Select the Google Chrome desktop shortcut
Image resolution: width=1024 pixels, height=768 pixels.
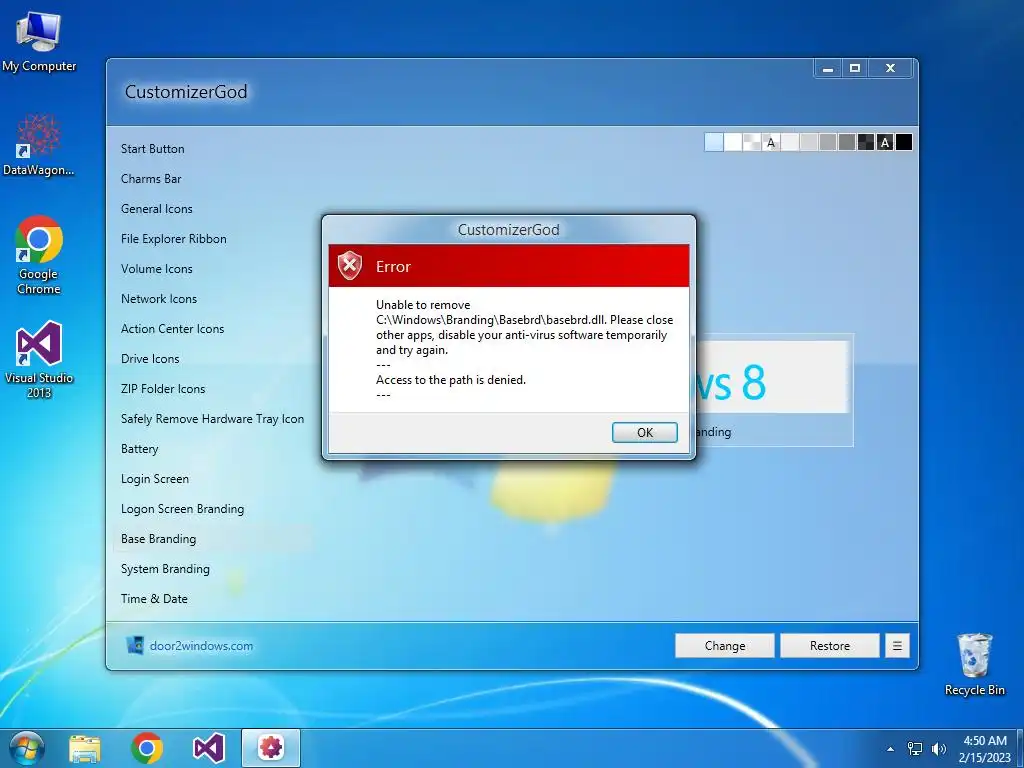[x=39, y=255]
